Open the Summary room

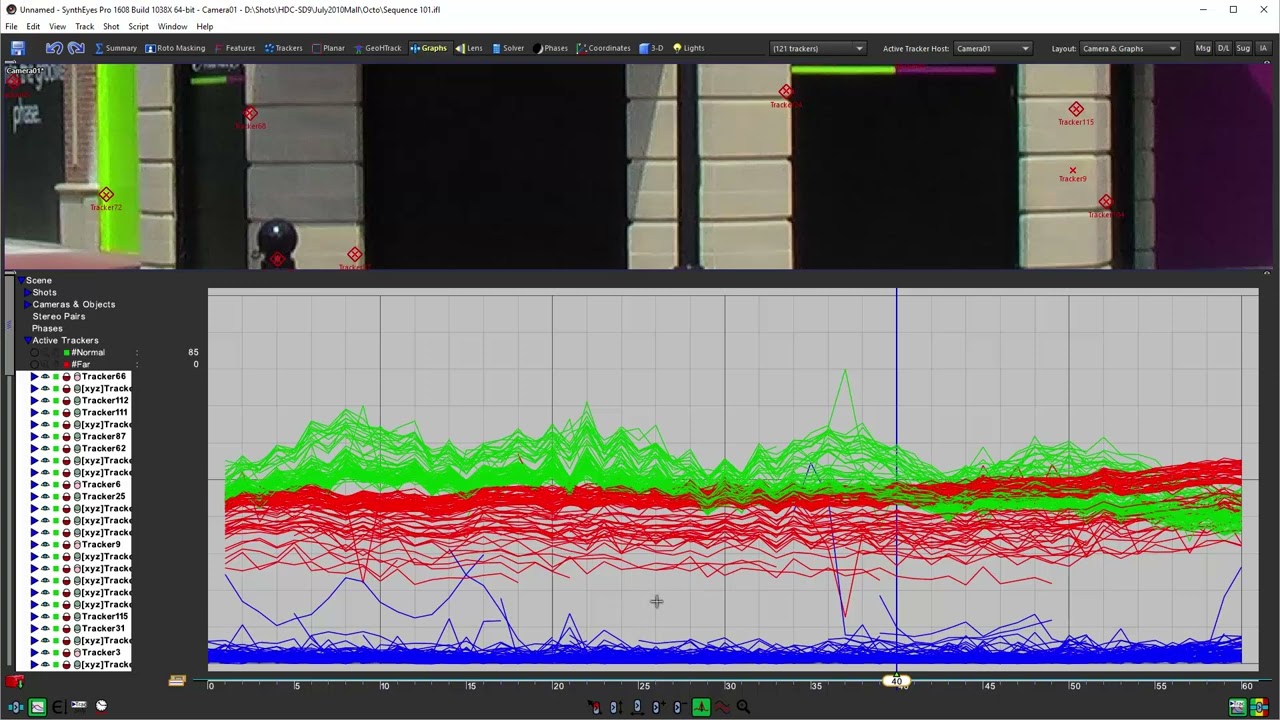click(115, 48)
